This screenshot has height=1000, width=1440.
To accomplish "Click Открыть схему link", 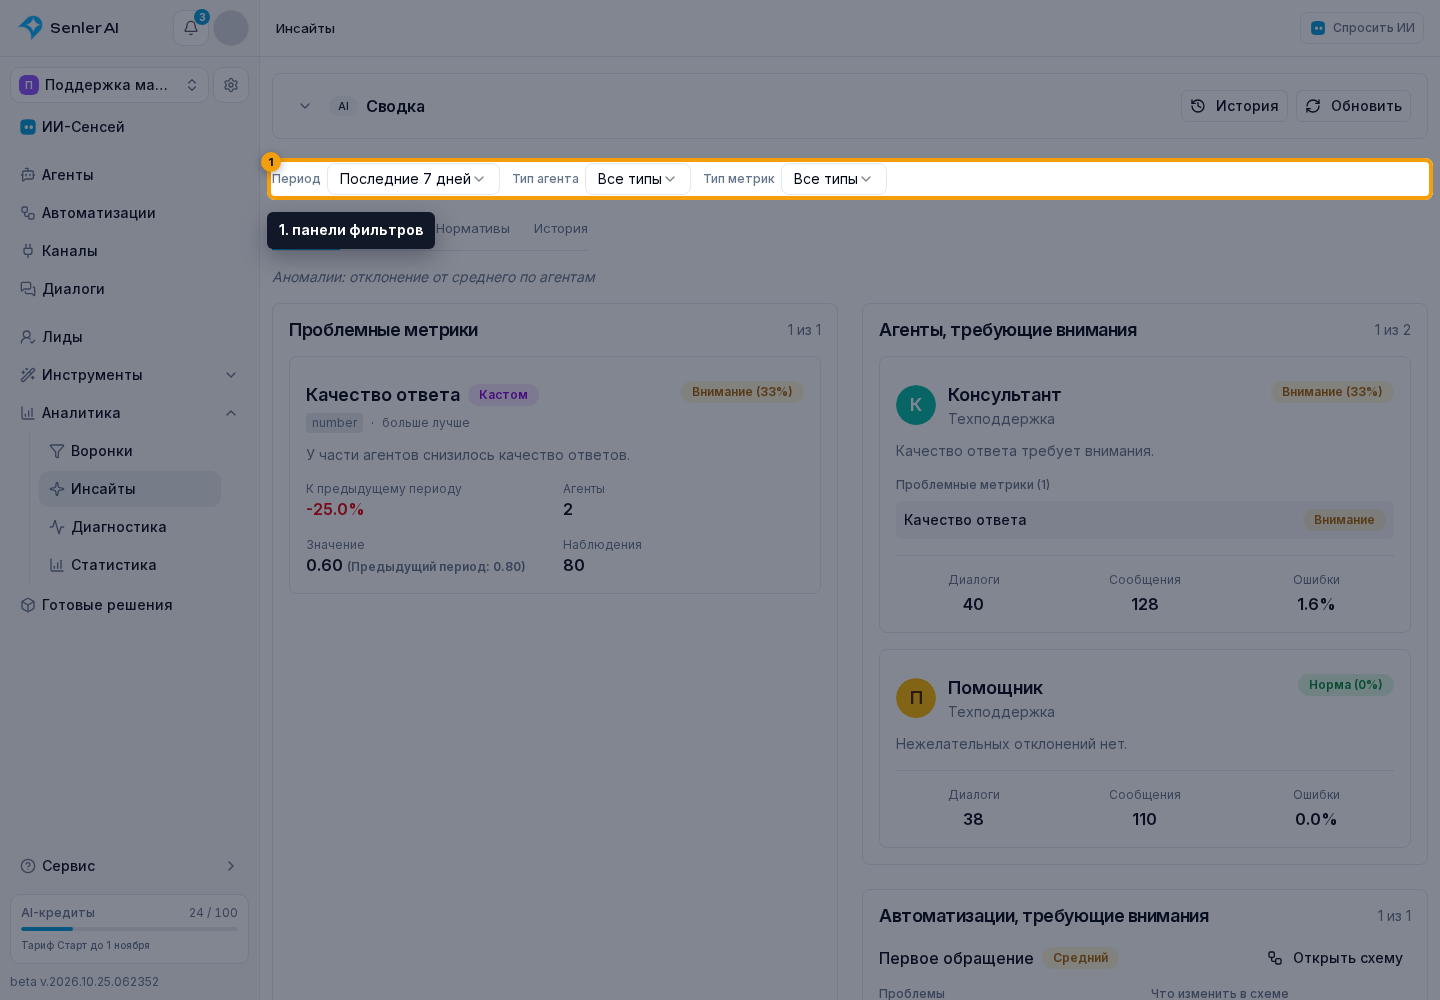I will (x=1335, y=958).
